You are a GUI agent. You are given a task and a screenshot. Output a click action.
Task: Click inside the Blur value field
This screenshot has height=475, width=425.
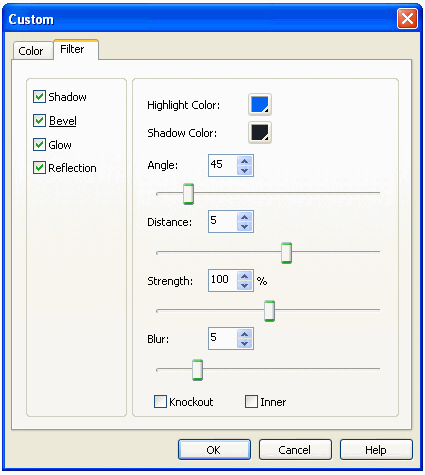[x=223, y=338]
